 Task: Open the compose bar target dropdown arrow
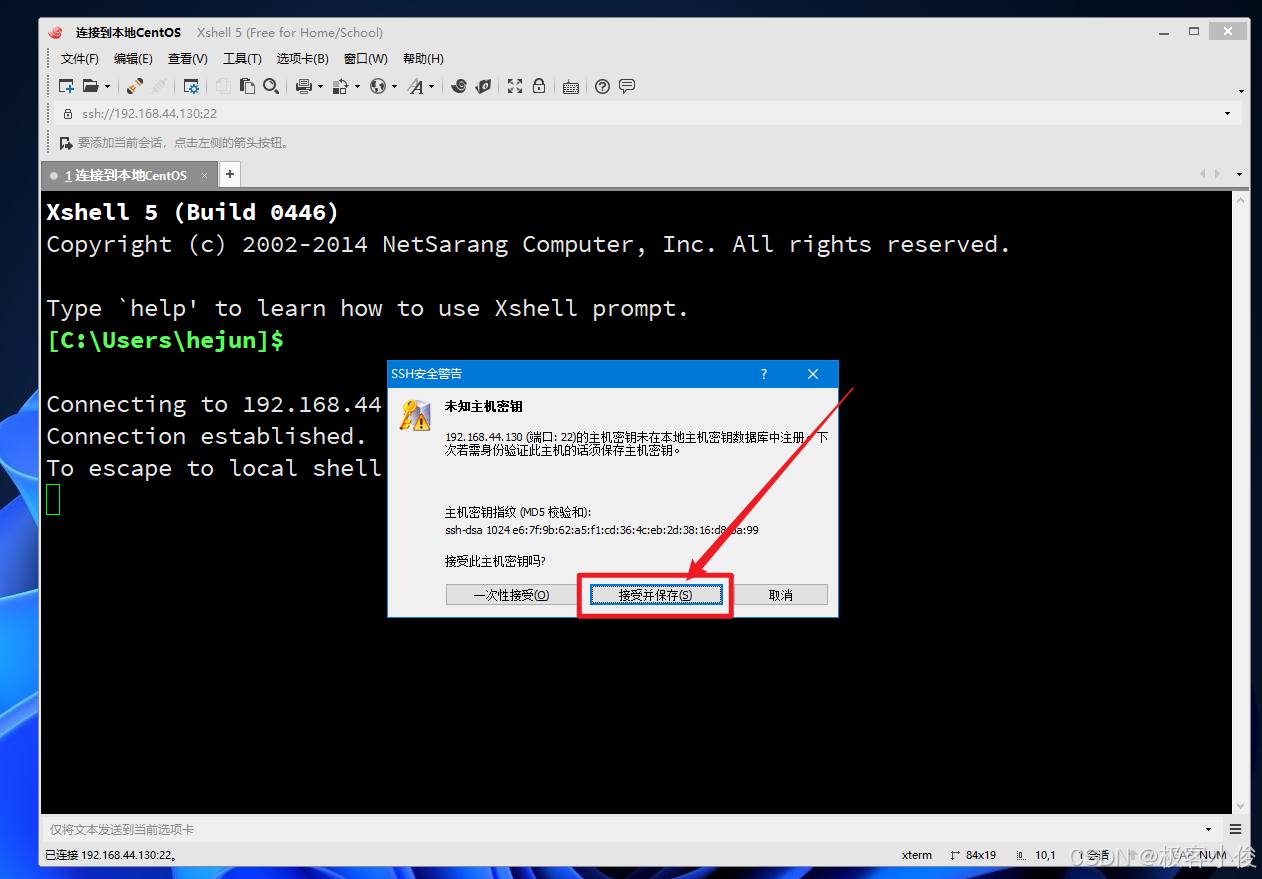[x=1208, y=829]
